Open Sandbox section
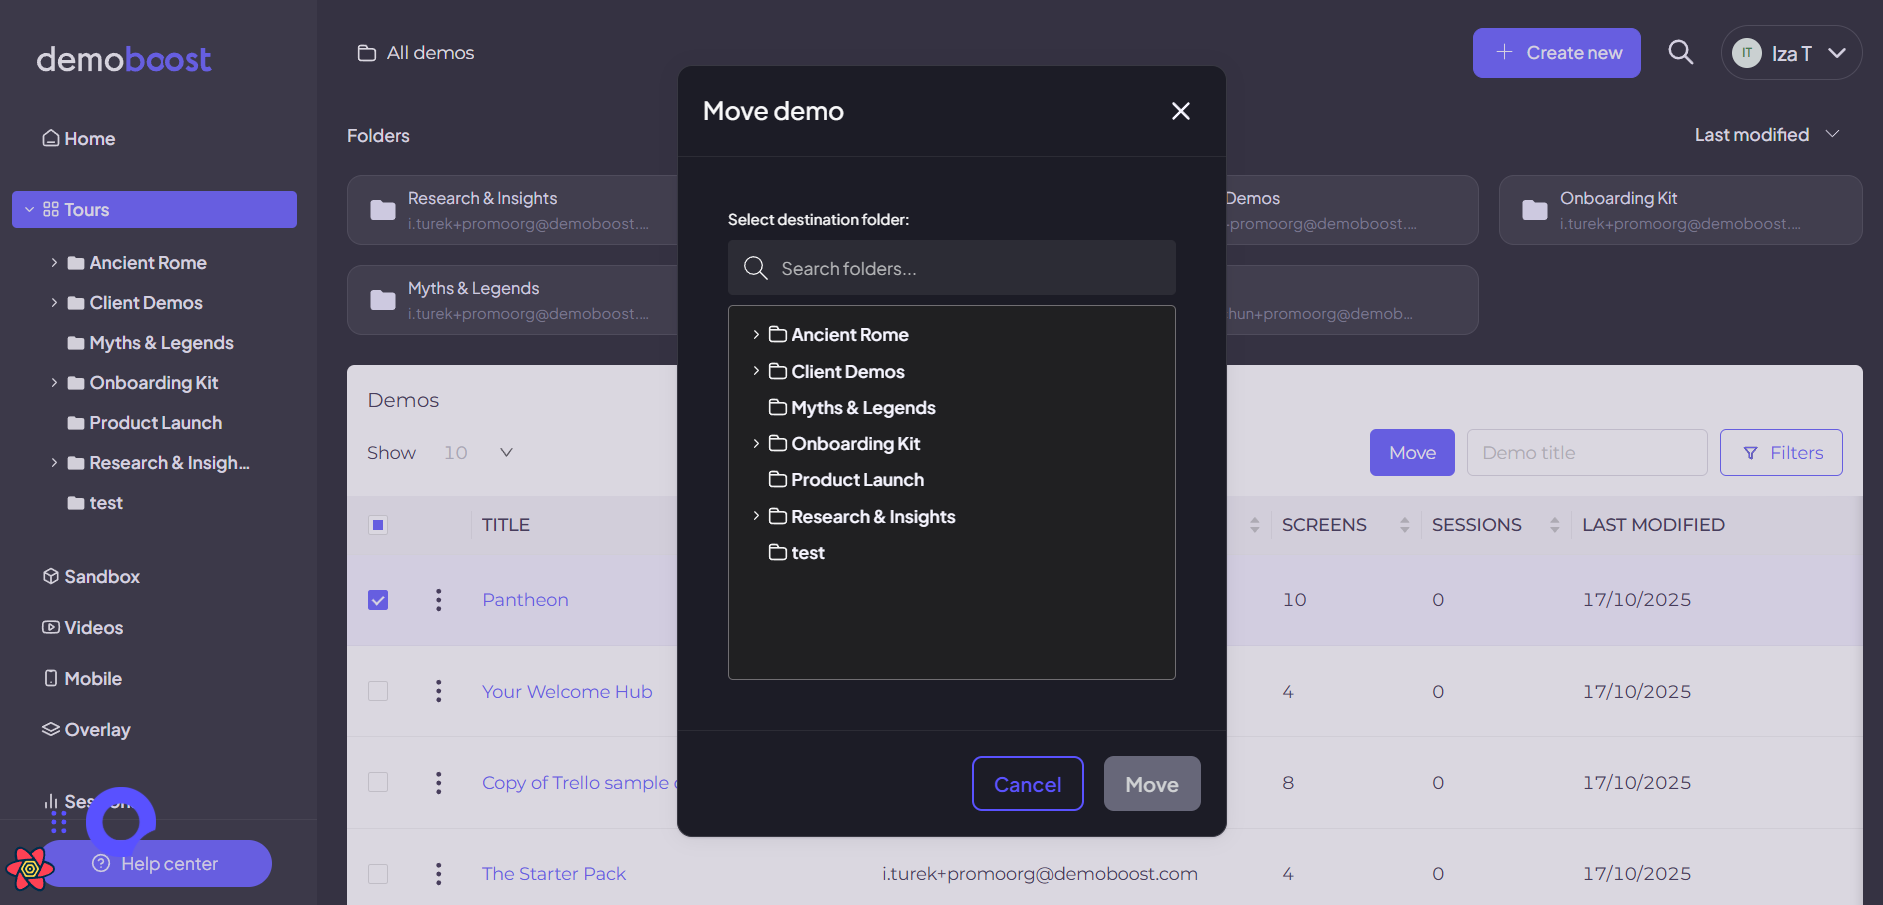 [x=91, y=577]
